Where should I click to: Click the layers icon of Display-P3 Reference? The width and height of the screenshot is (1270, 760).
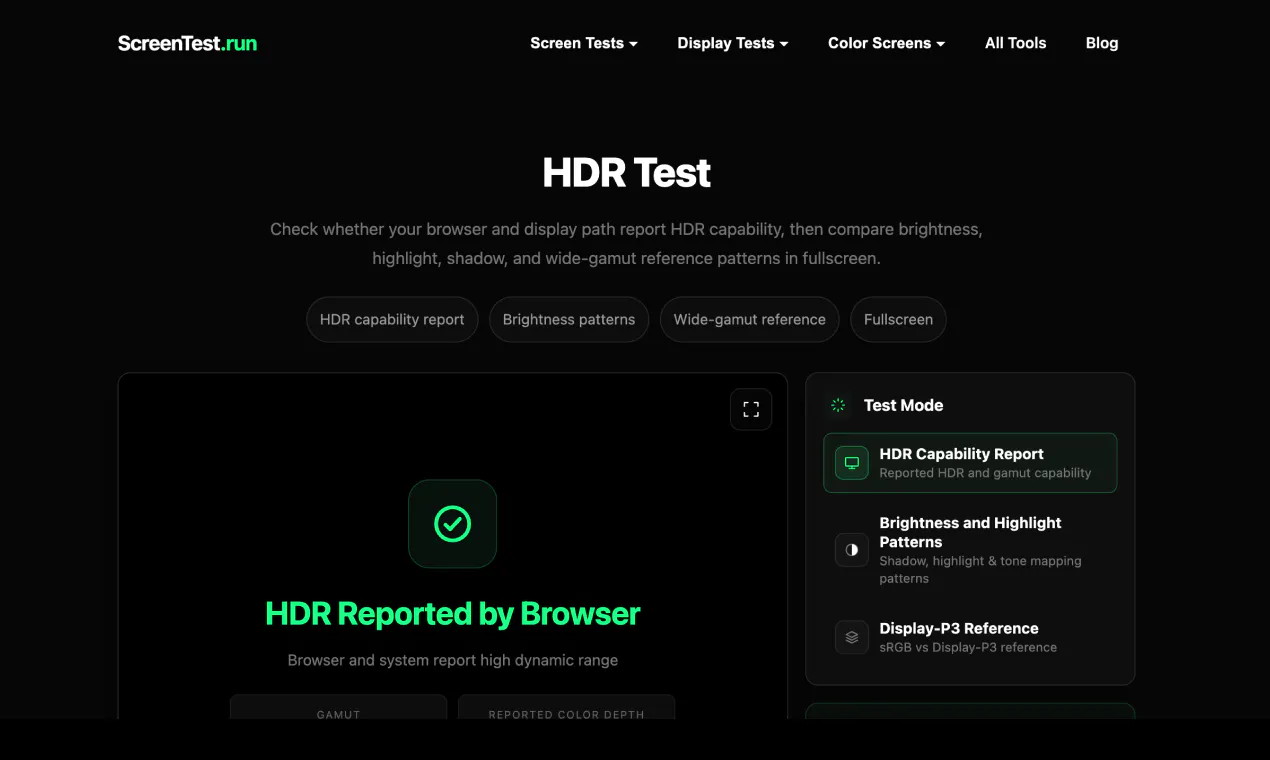[x=852, y=637]
